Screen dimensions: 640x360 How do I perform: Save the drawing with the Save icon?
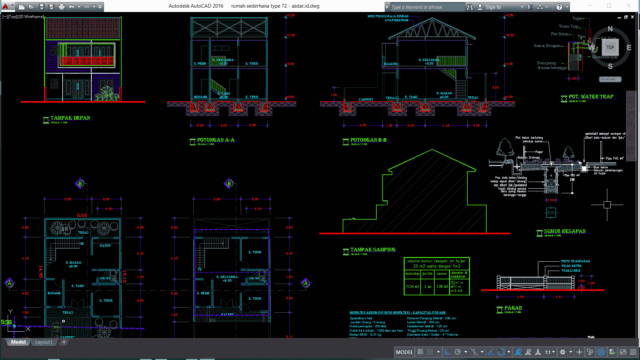point(42,7)
